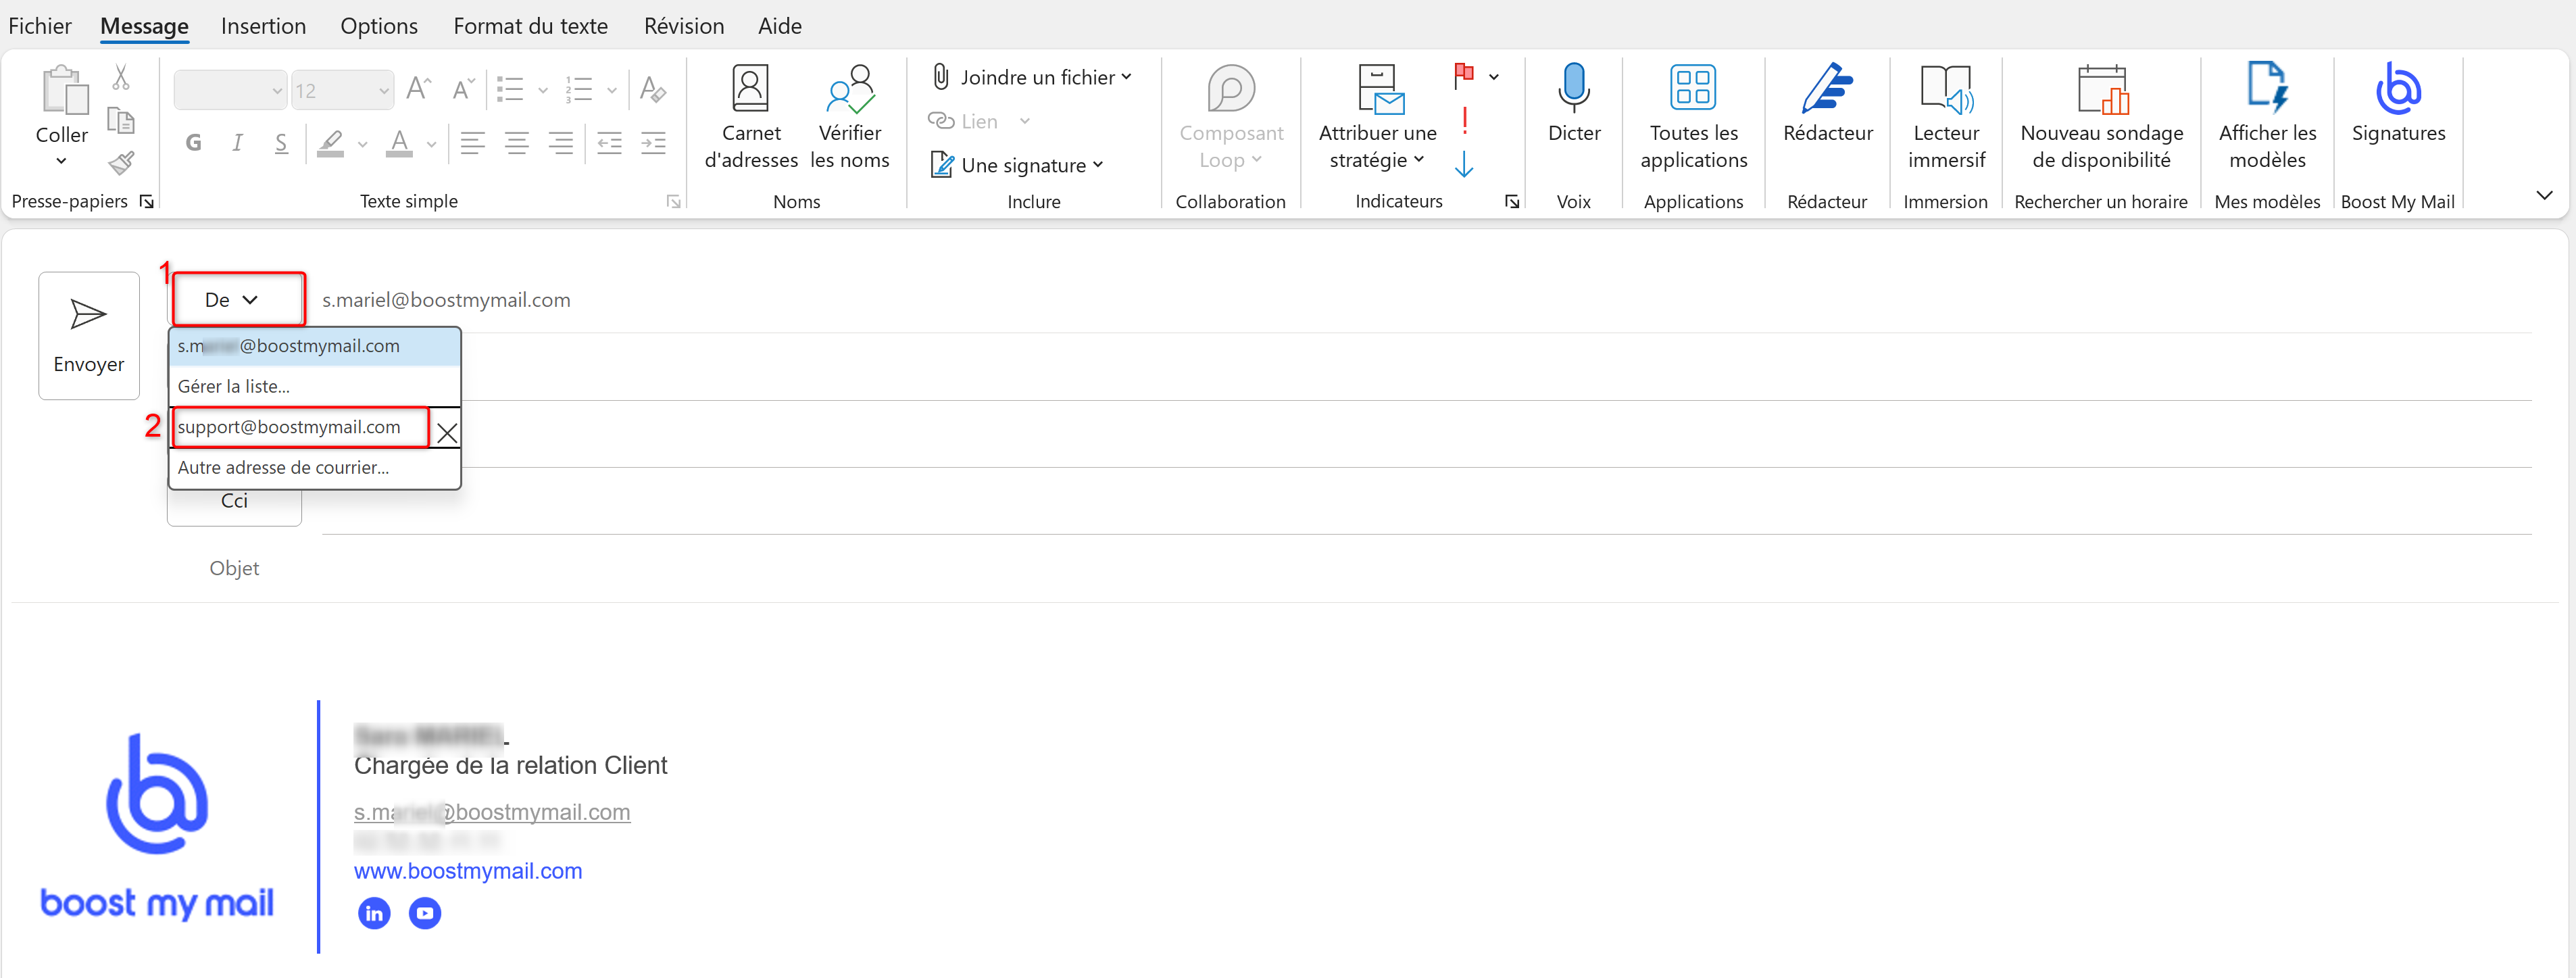Create a Nouveau sondage de disponibilité

coord(2101,116)
